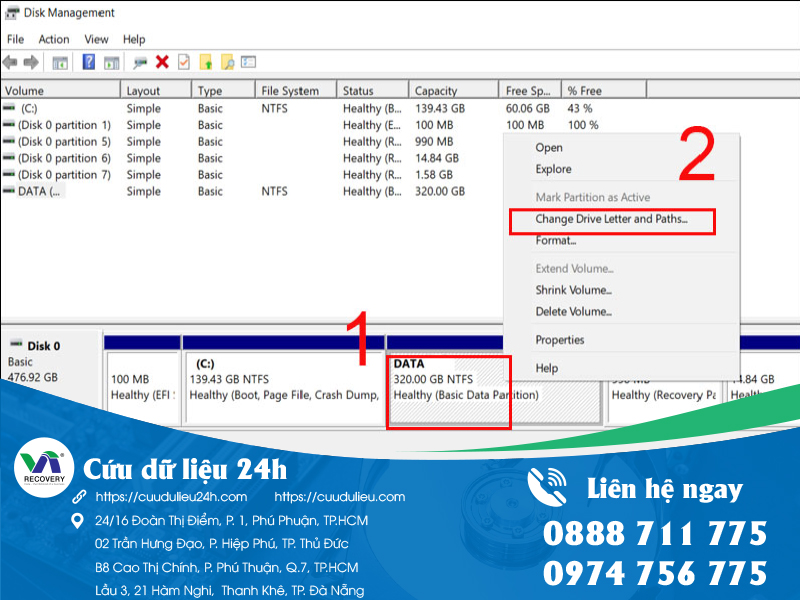Sort by the Status column header
The height and width of the screenshot is (600, 800).
[x=373, y=90]
